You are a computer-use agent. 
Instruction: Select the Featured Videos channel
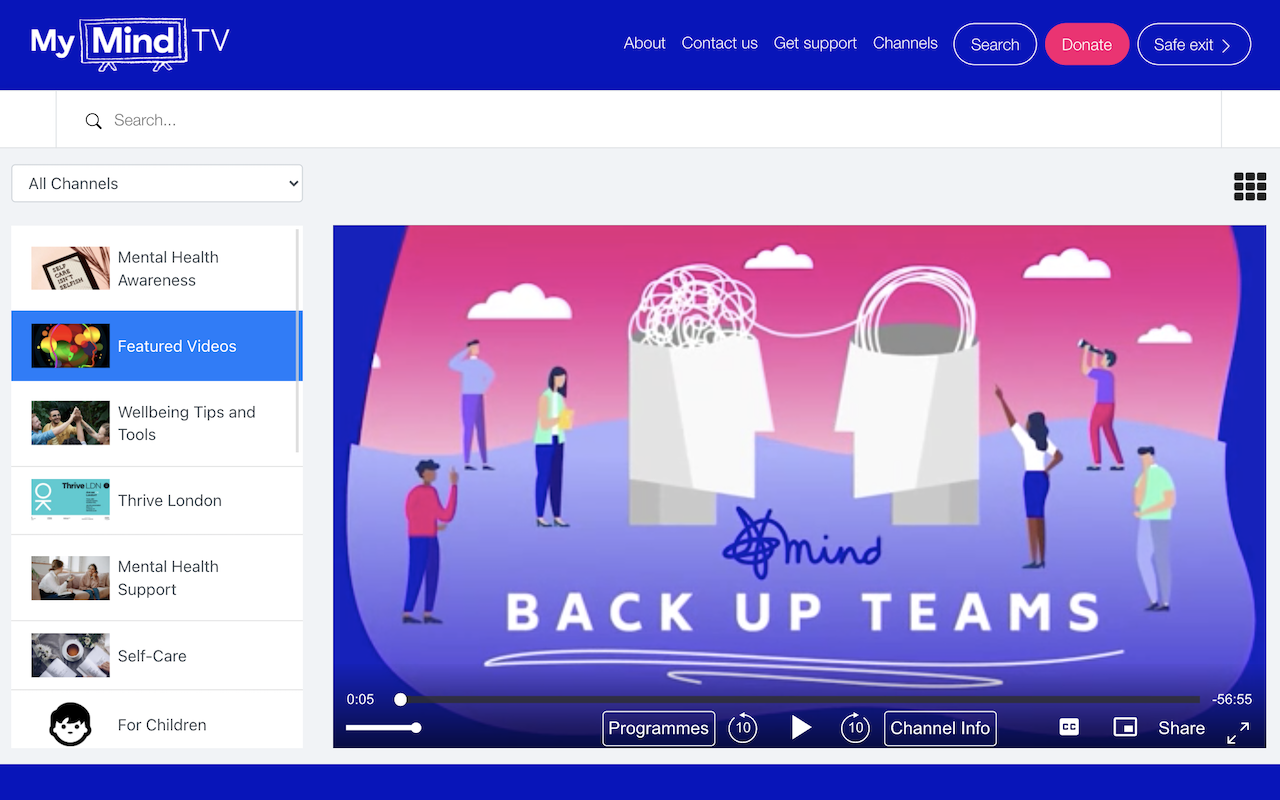point(156,346)
